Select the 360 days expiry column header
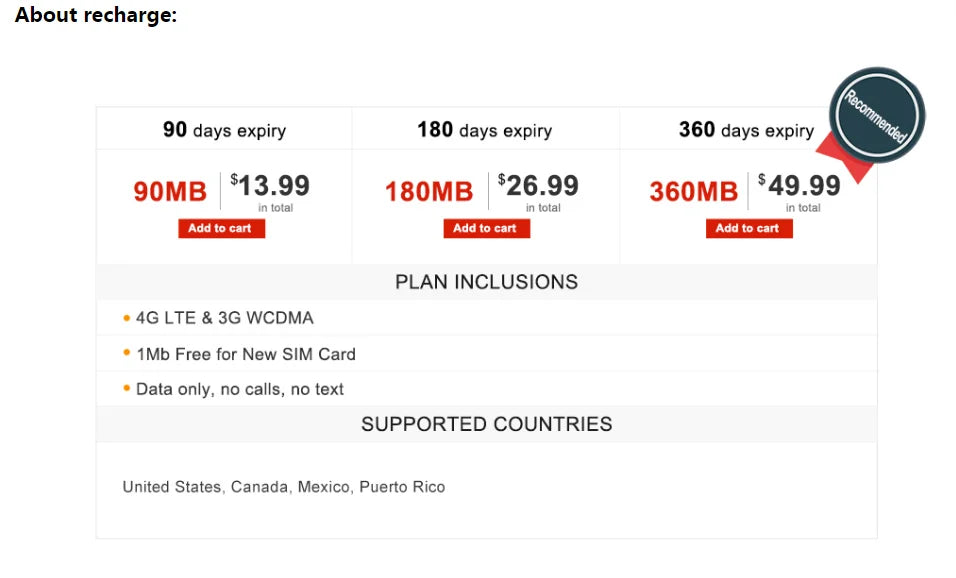Viewport: 956px width, 578px height. (x=746, y=130)
